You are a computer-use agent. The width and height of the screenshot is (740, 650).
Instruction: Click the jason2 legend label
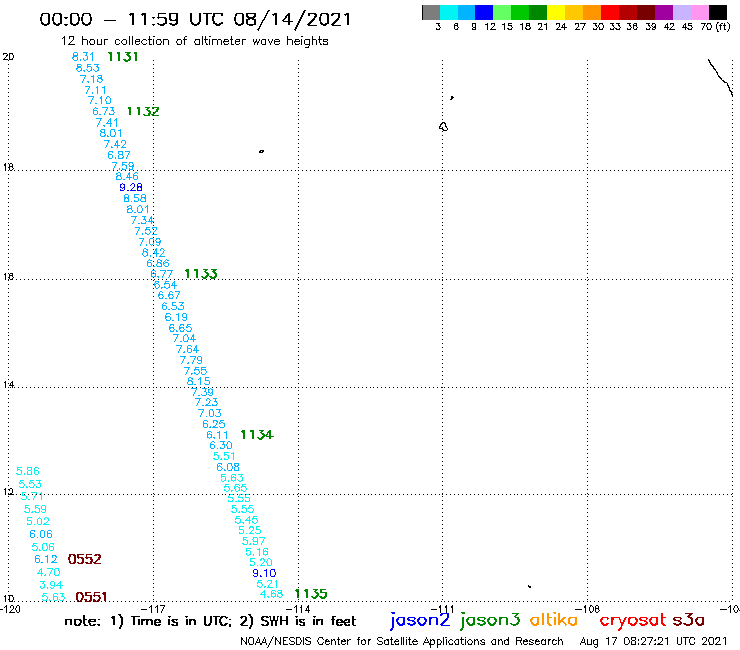point(420,620)
